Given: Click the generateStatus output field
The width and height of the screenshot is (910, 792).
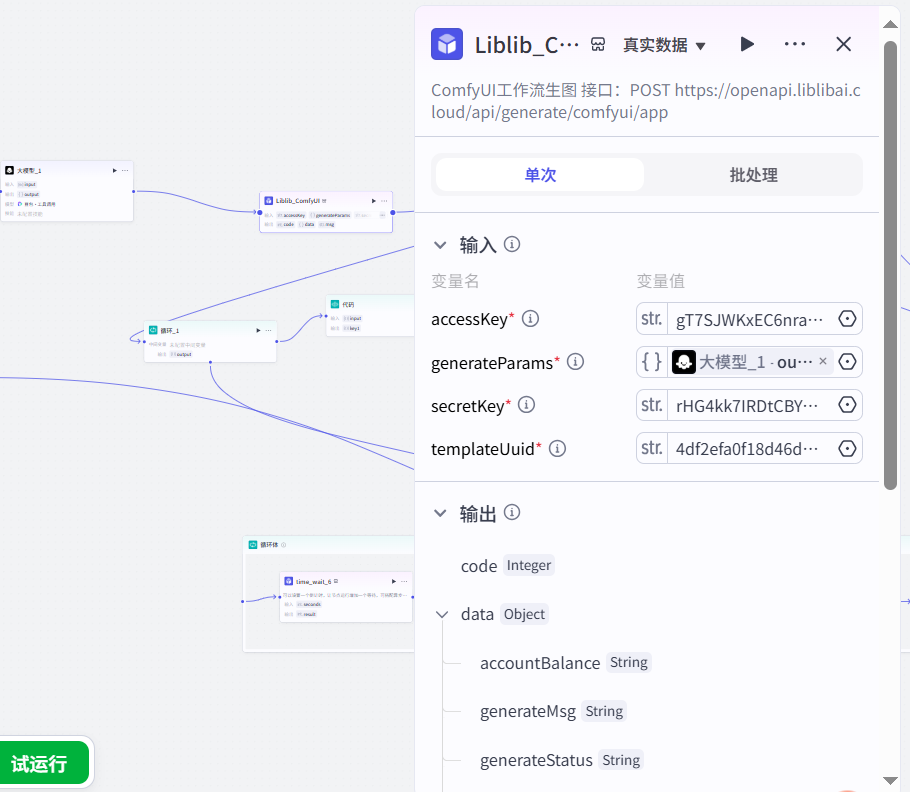Looking at the screenshot, I should pyautogui.click(x=561, y=761).
